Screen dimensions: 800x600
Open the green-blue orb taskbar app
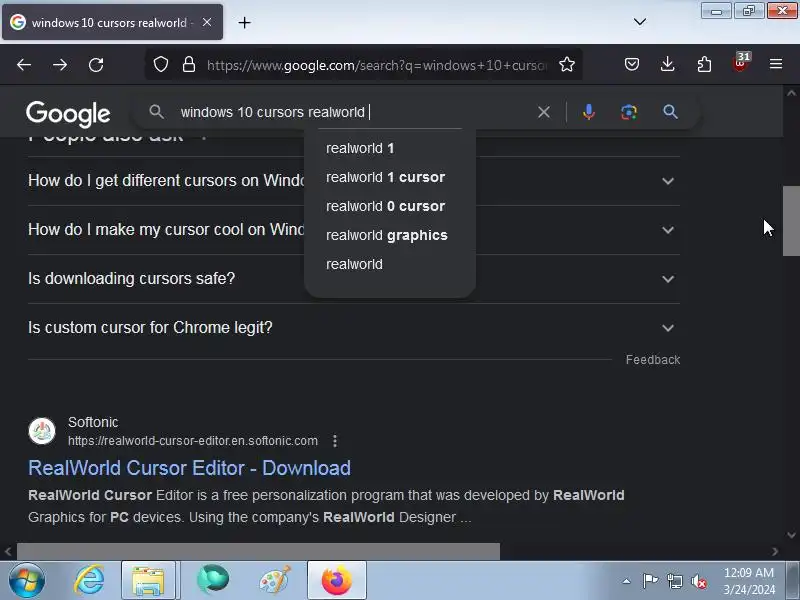[x=213, y=580]
